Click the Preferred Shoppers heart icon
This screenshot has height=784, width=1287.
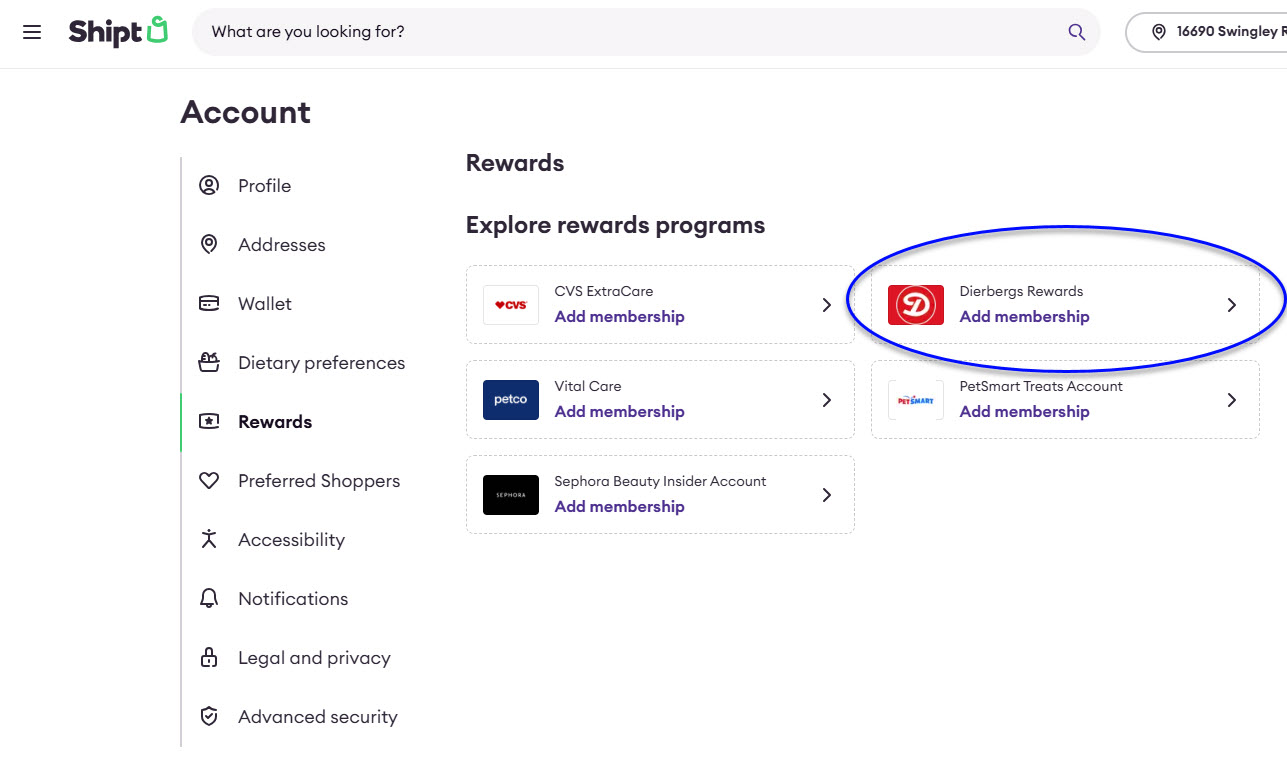point(209,481)
